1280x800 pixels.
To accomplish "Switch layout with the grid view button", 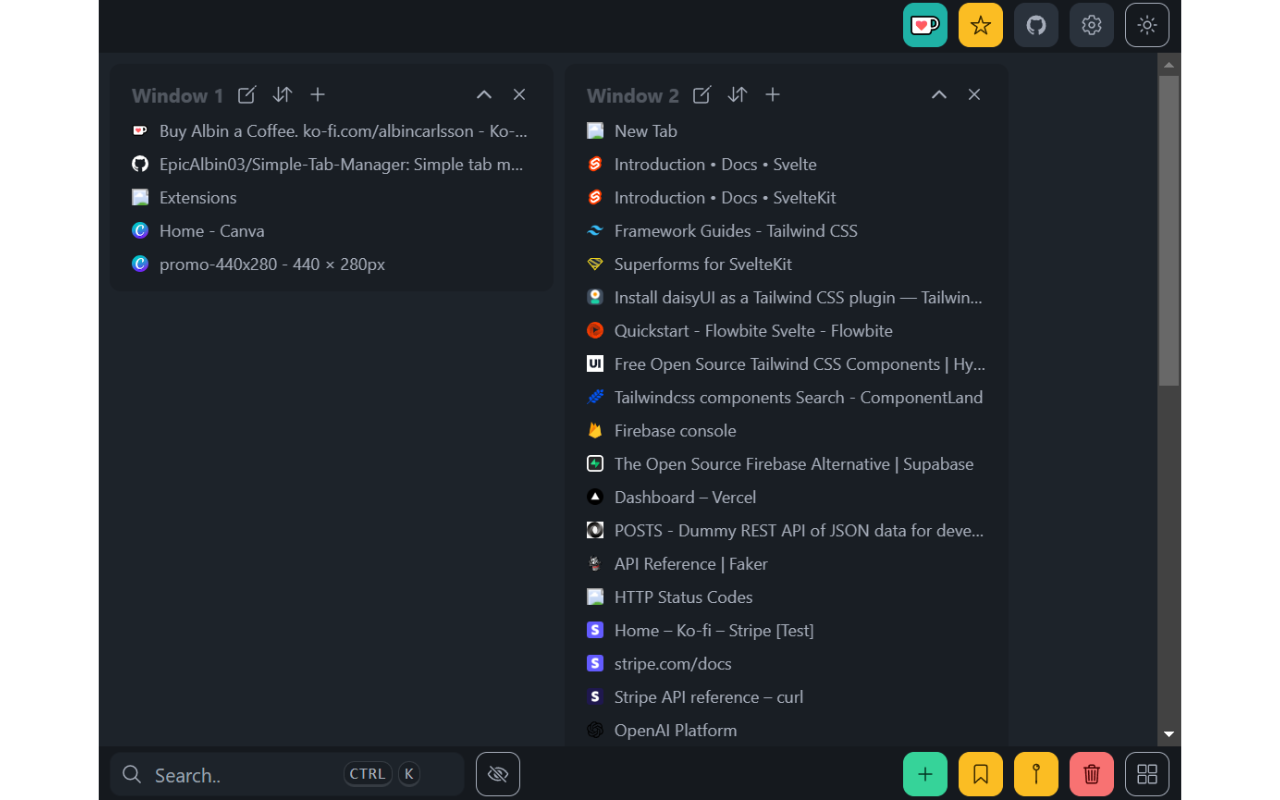I will 1147,774.
